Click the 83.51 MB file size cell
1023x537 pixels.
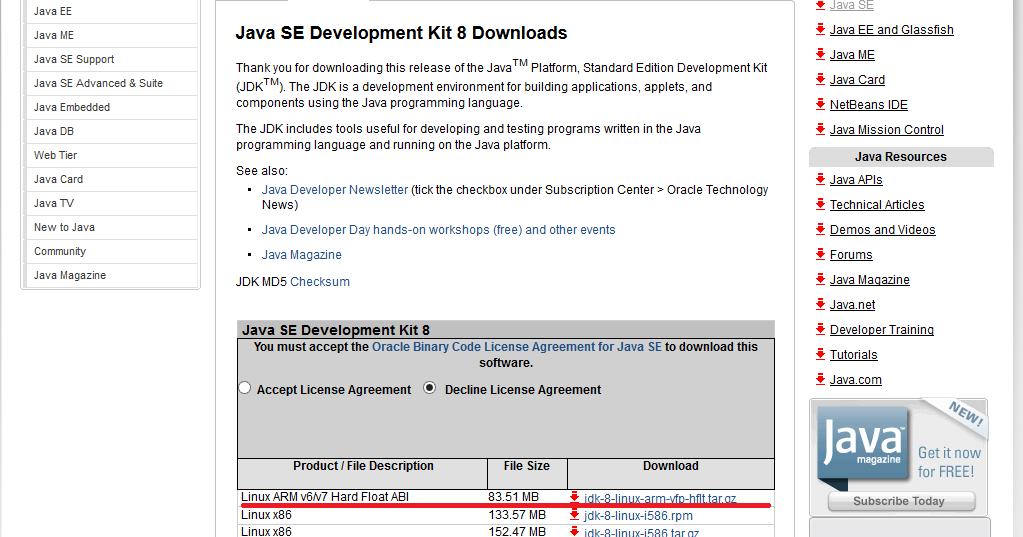tap(513, 497)
